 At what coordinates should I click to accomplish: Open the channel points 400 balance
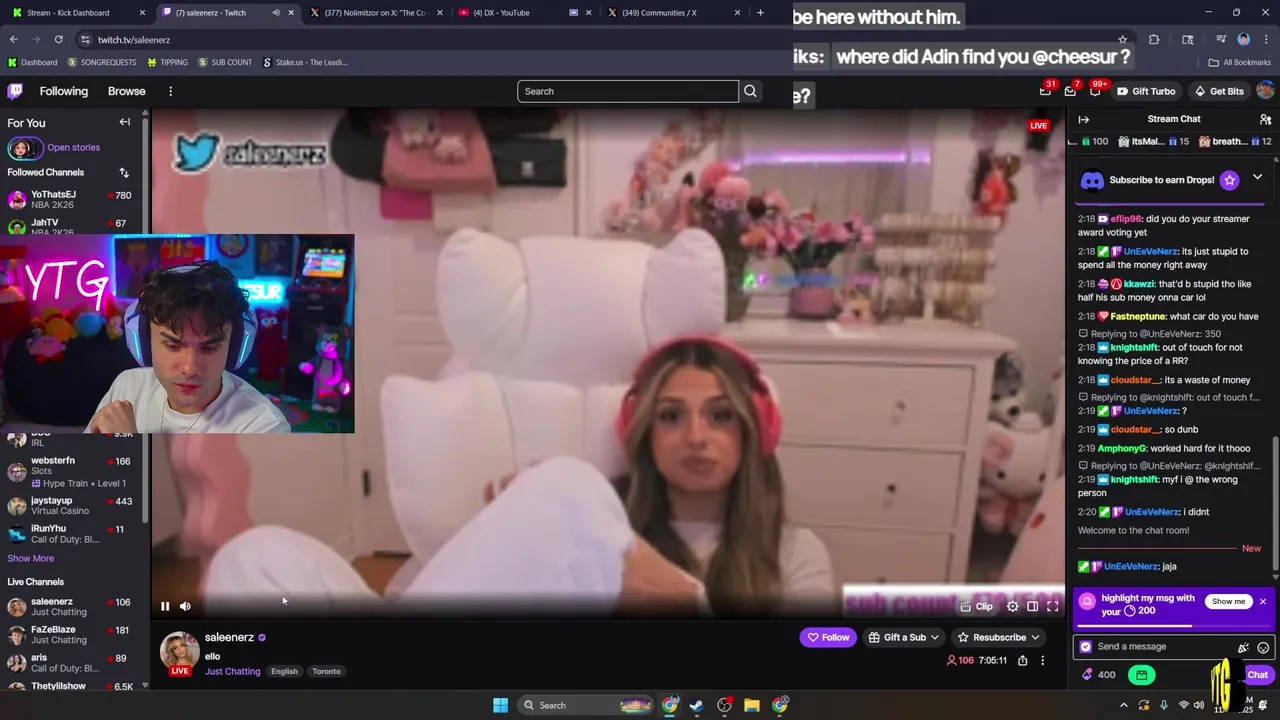(x=1098, y=675)
